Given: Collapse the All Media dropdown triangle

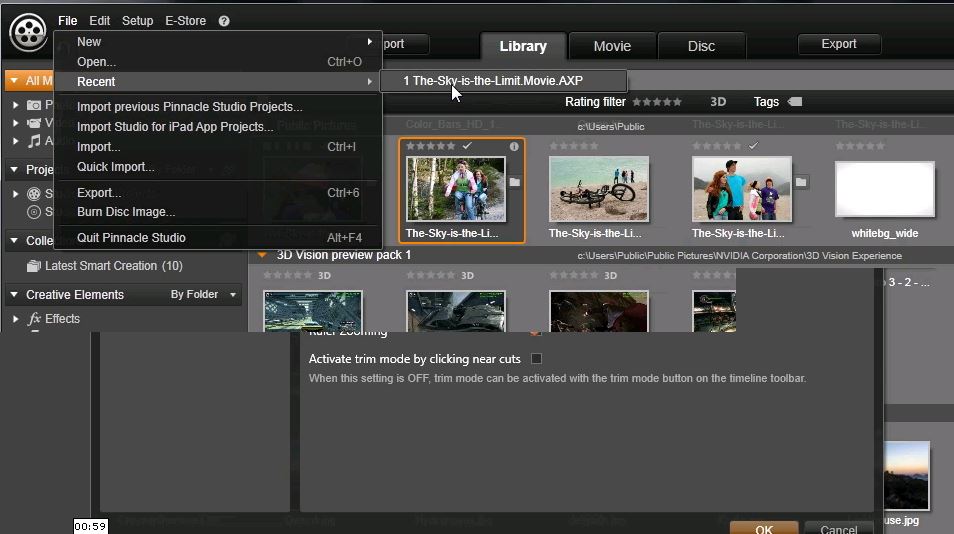Looking at the screenshot, I should pos(15,80).
